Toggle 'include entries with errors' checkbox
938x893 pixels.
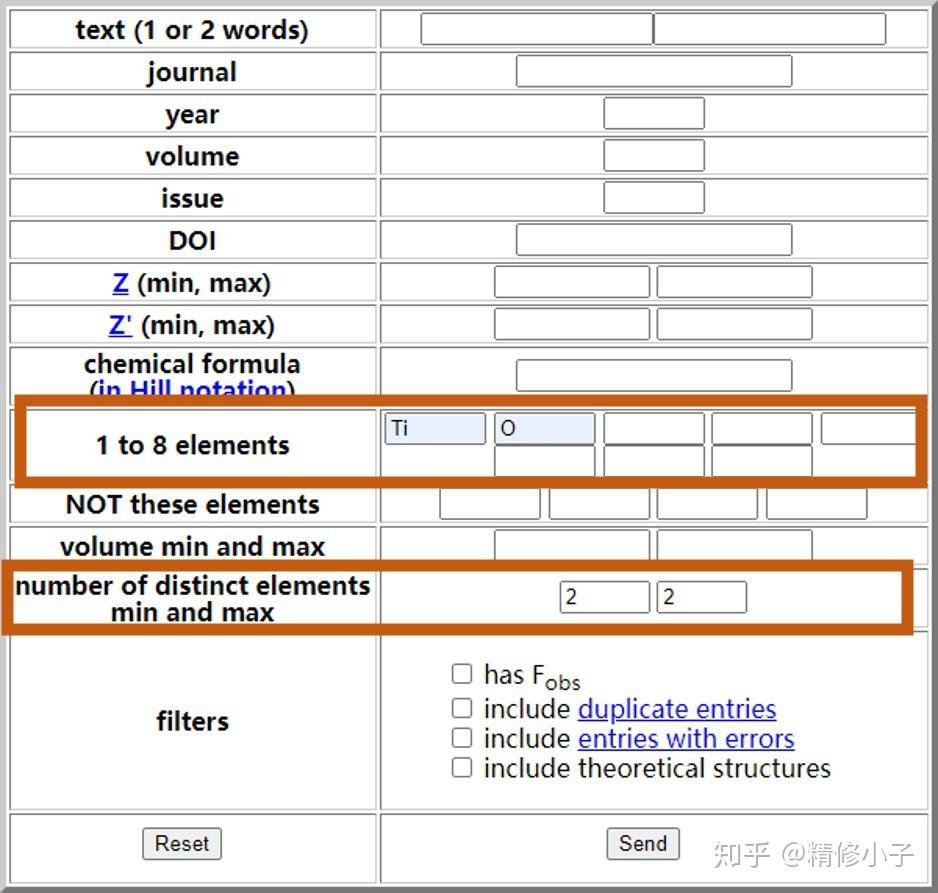pos(461,738)
